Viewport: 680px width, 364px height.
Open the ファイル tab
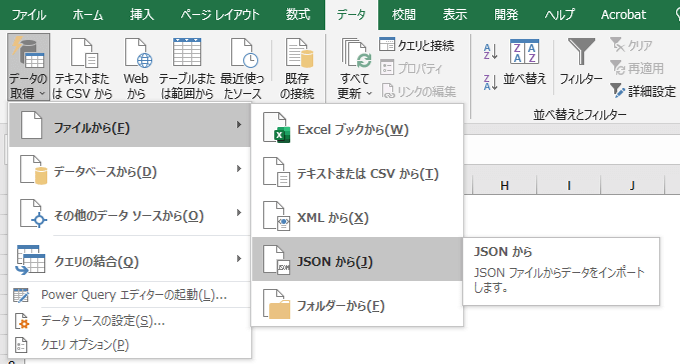29,15
